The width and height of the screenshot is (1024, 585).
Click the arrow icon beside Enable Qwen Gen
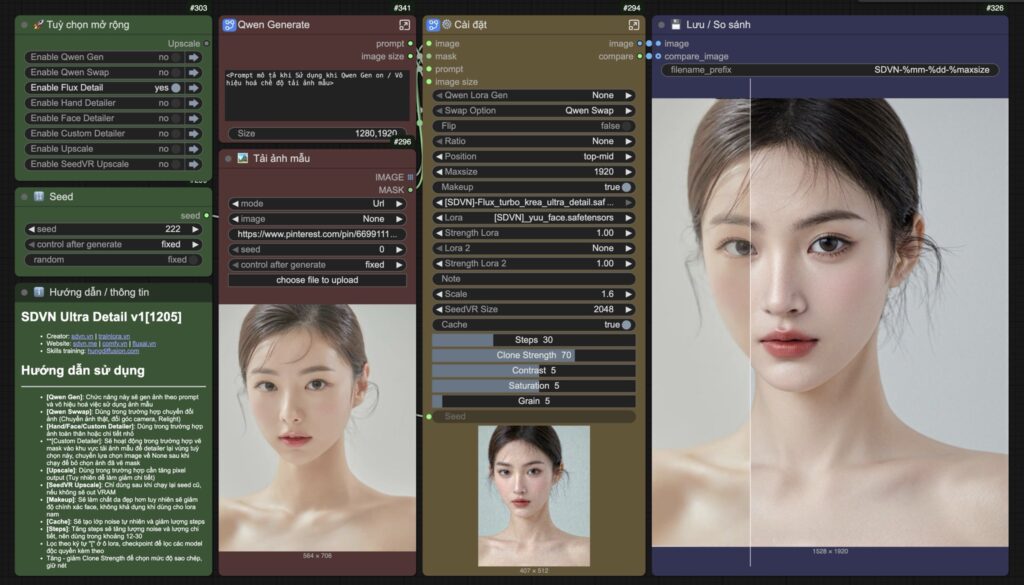tap(194, 58)
